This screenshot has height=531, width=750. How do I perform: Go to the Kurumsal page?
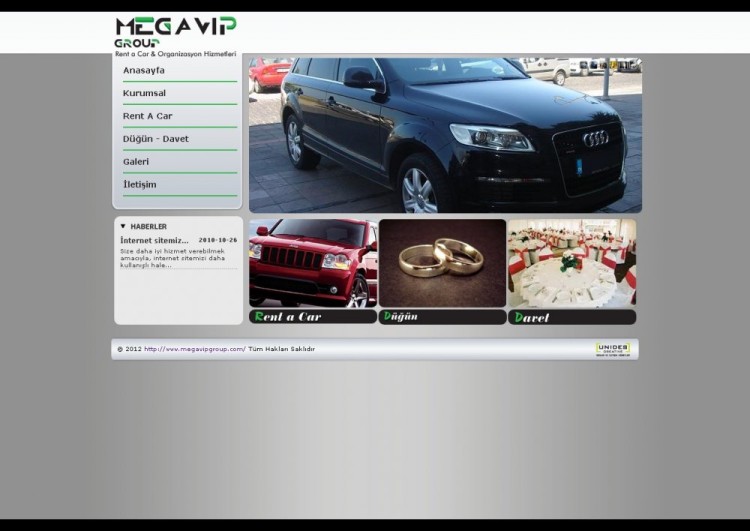point(144,94)
